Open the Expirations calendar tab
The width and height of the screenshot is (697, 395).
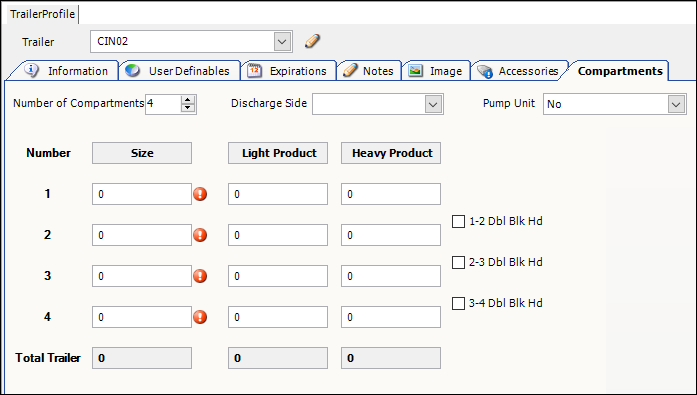click(x=288, y=71)
